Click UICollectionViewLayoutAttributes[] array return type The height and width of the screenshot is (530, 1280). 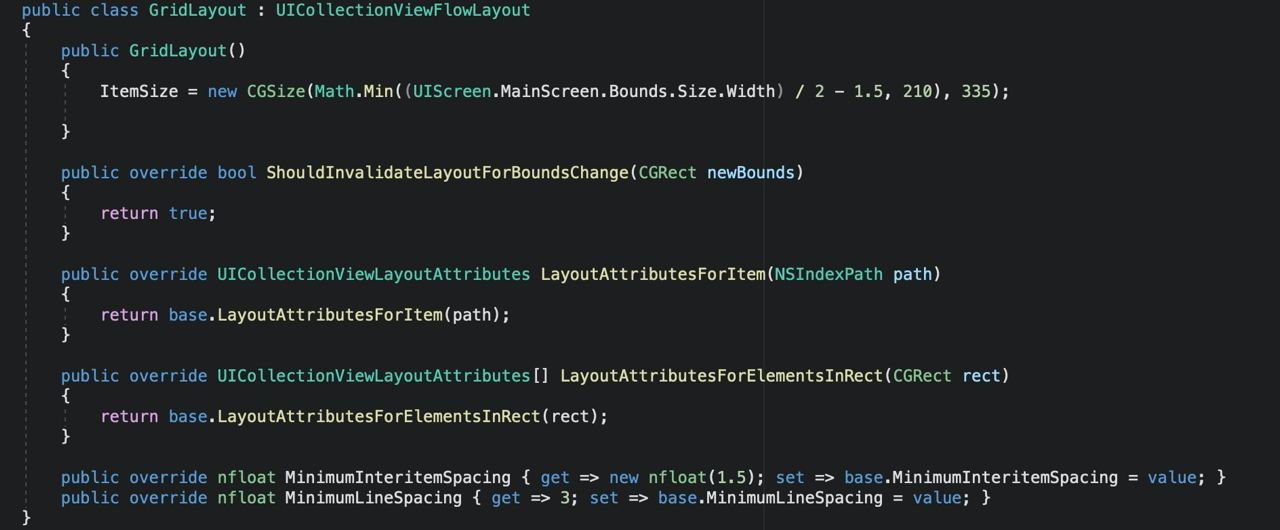383,376
